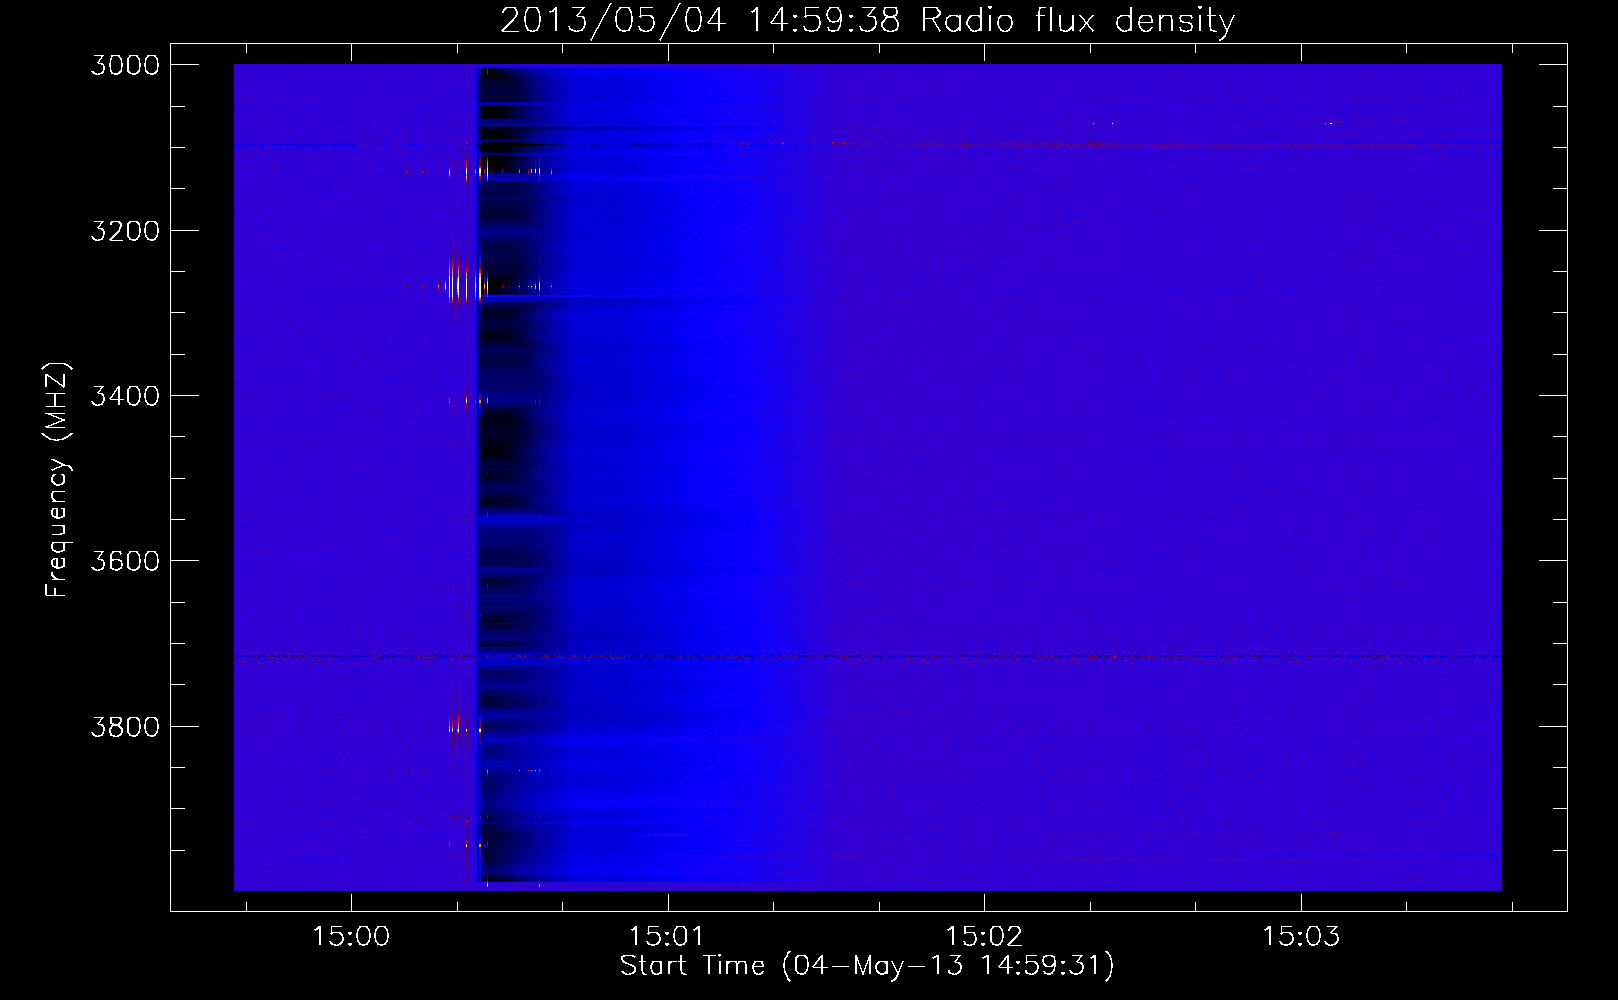Click the 3000 frequency tick label
1618x1000 pixels.
point(125,65)
